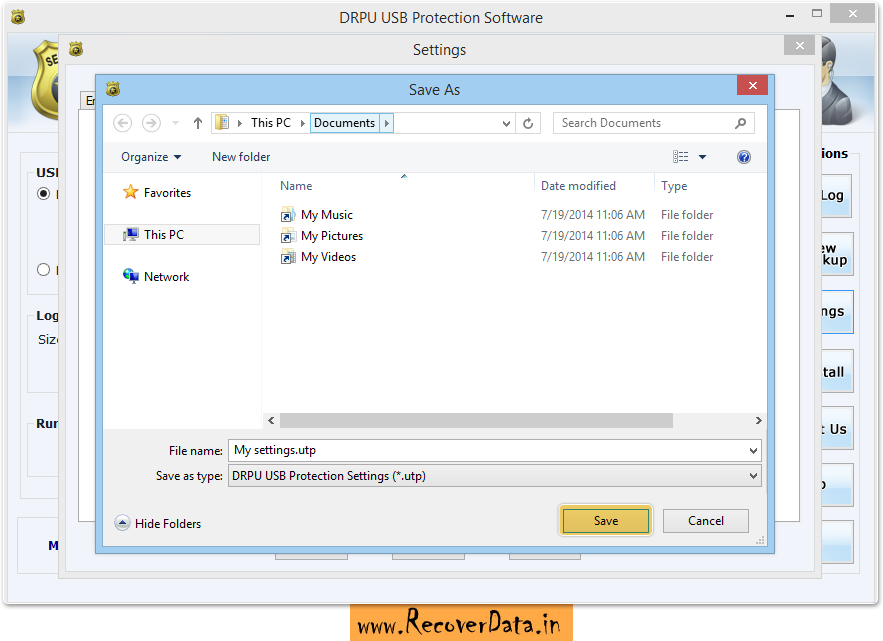Click the DRPU main window title icon
This screenshot has width=883, height=641.
(x=18, y=17)
